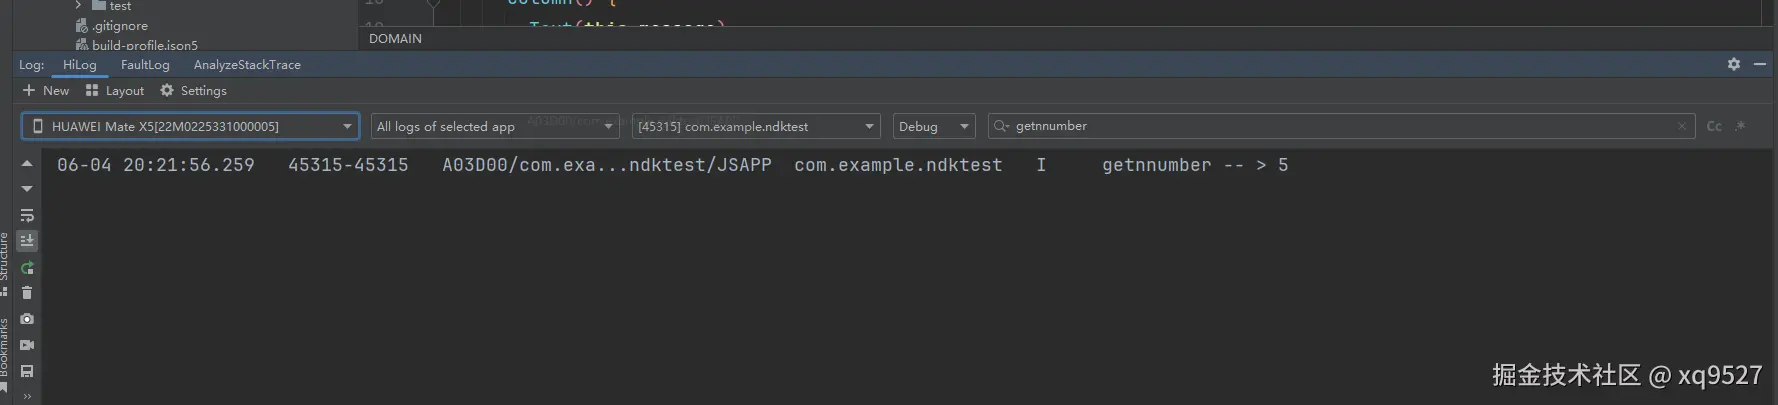Open the HUAWEI Mate X5 device dropdown
This screenshot has height=405, width=1778.
click(x=190, y=126)
